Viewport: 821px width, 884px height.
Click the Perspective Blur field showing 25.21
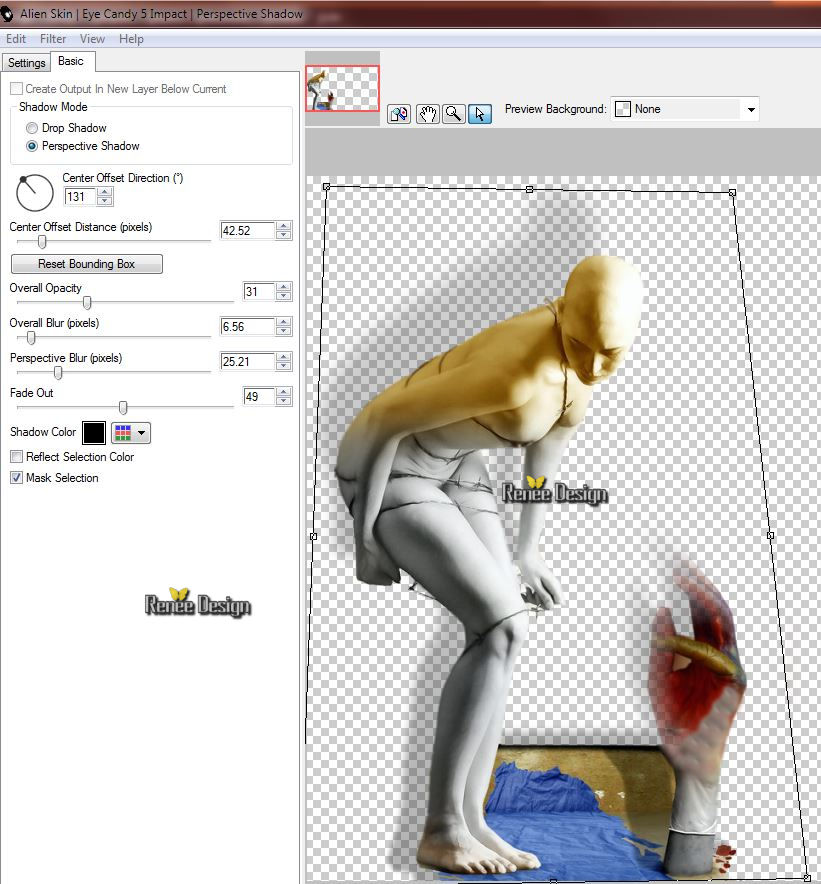(x=247, y=361)
